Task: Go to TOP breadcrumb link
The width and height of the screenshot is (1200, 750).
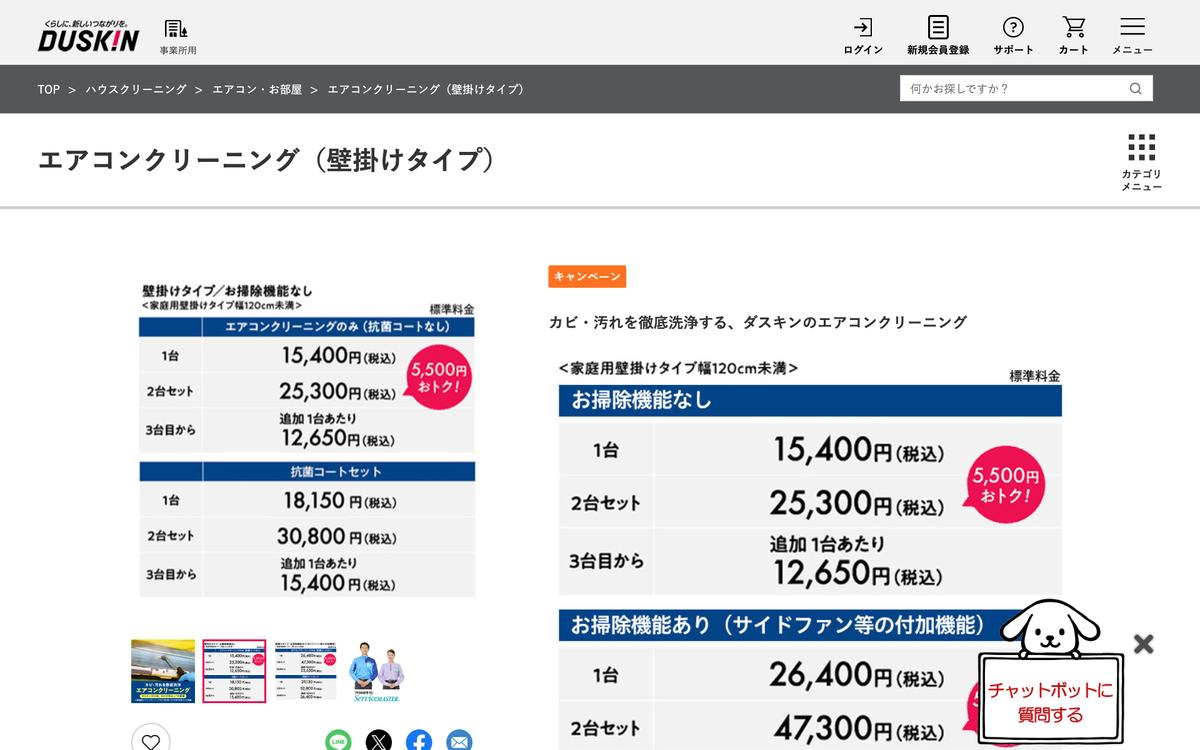Action: point(49,89)
